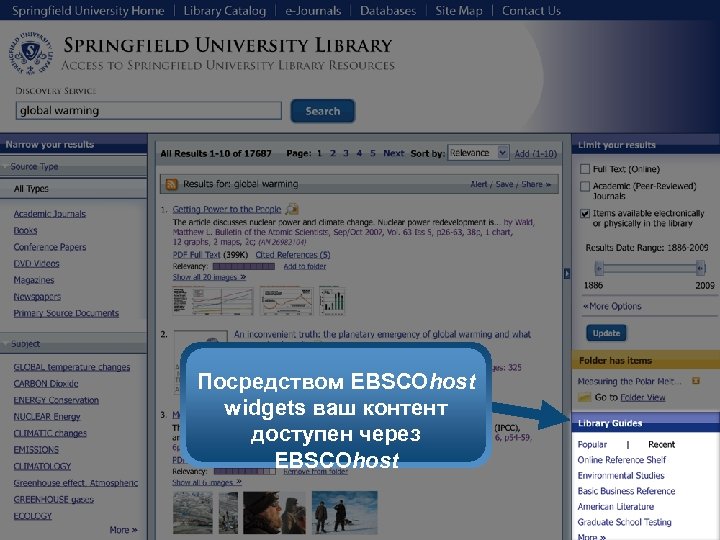This screenshot has height=540, width=720.
Task: Go to results page 3
Action: point(346,153)
